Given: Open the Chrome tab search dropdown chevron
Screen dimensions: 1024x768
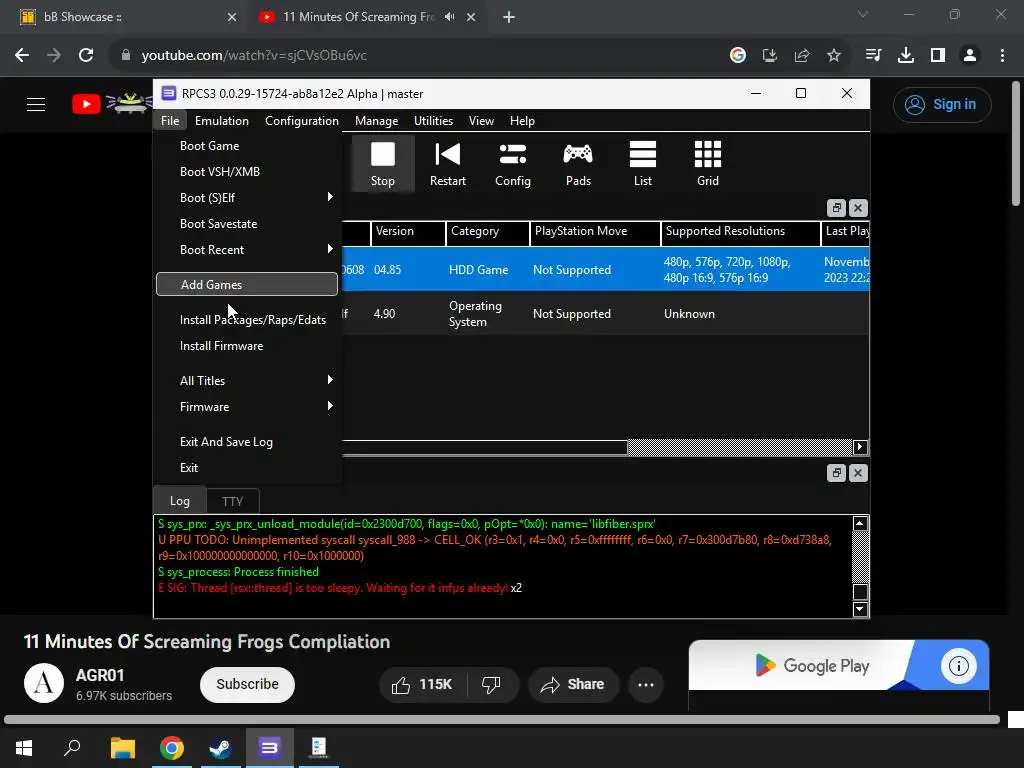Looking at the screenshot, I should (863, 14).
